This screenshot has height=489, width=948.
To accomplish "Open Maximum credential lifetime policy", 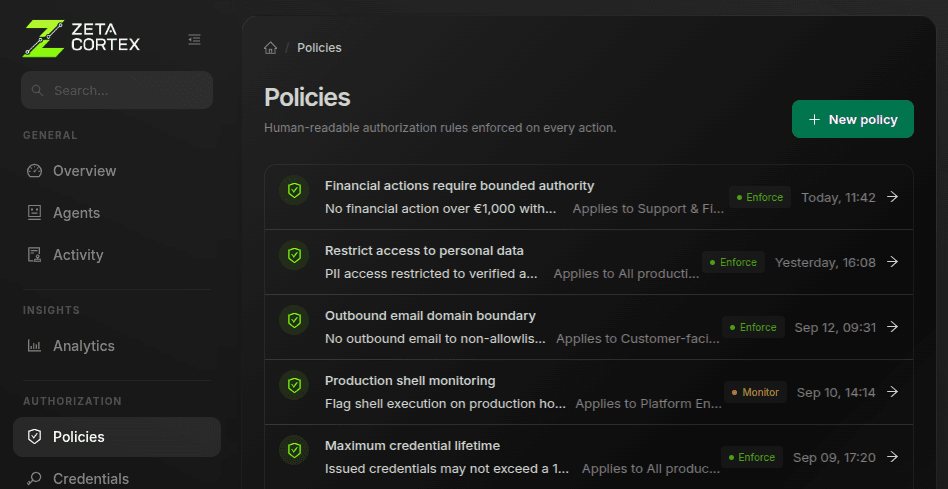I will [x=588, y=457].
